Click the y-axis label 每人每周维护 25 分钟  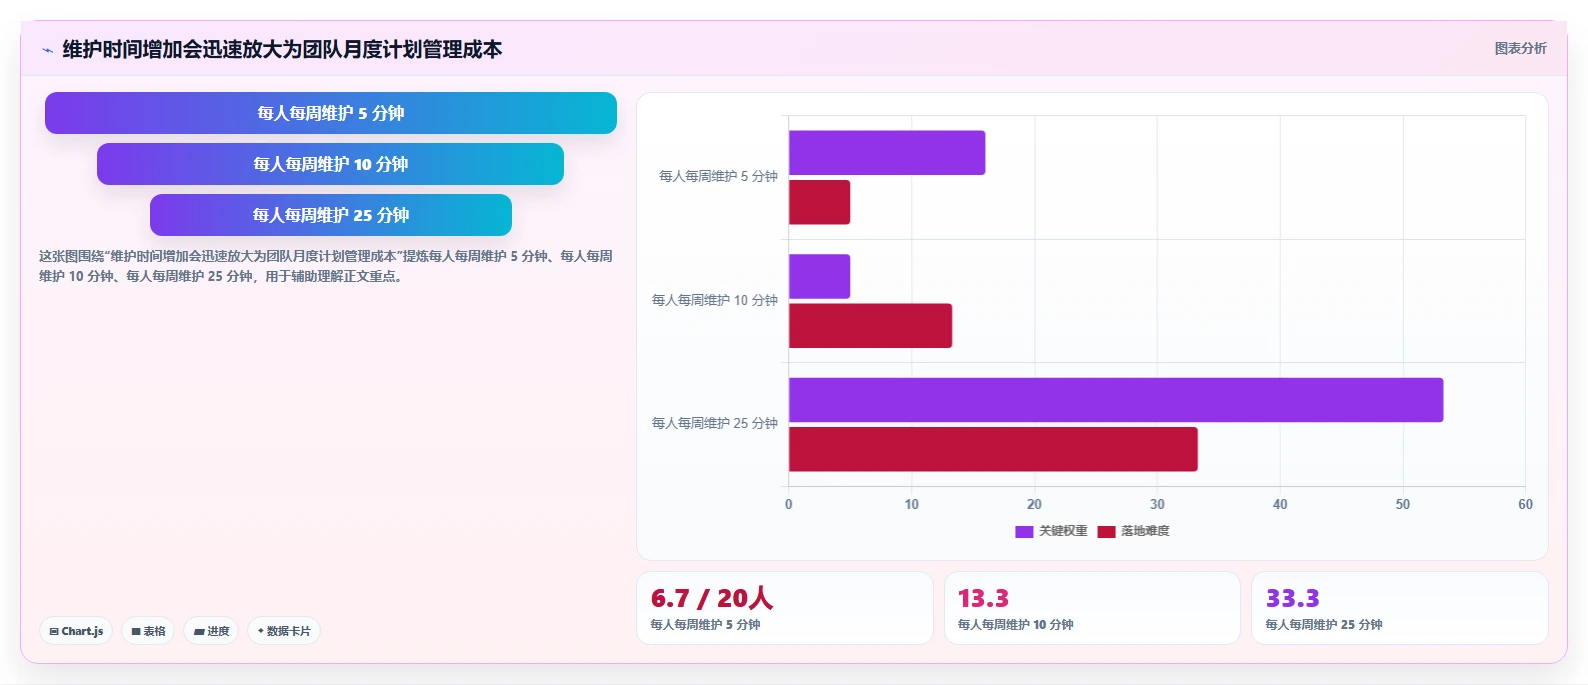(x=715, y=423)
